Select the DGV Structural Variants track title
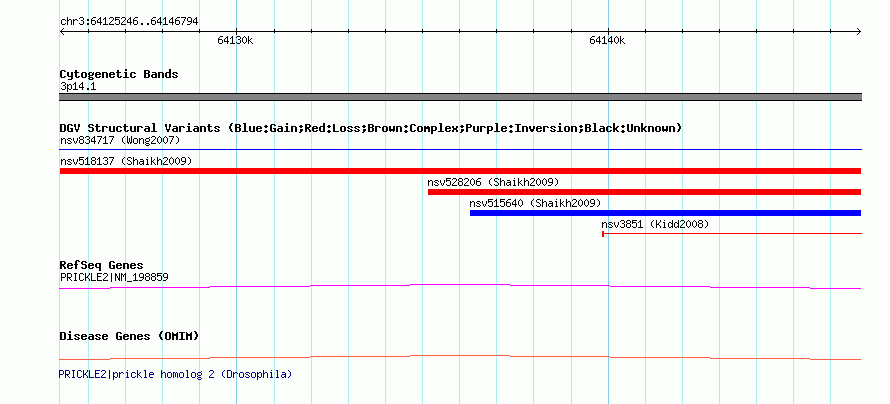This screenshot has height=404, width=890. [371, 128]
